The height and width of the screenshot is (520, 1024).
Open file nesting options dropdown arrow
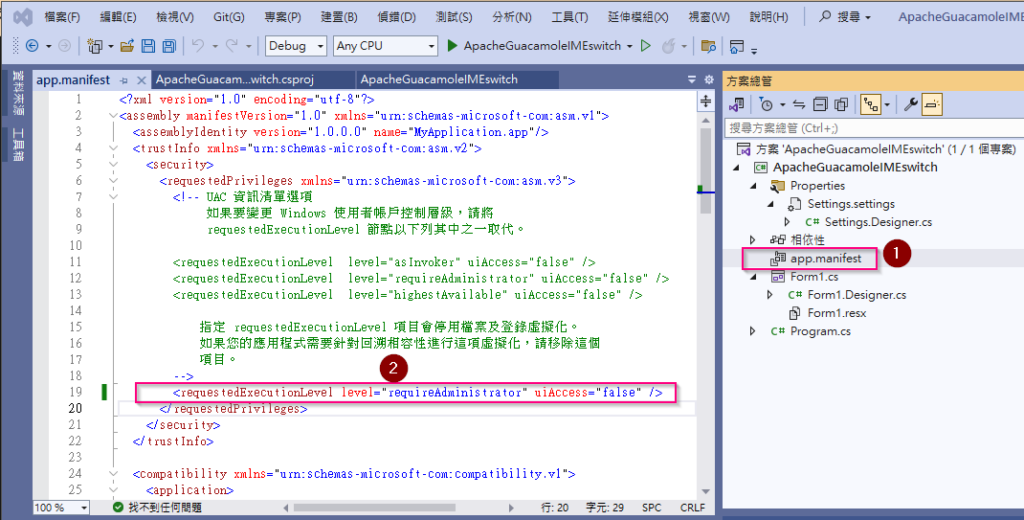887,105
